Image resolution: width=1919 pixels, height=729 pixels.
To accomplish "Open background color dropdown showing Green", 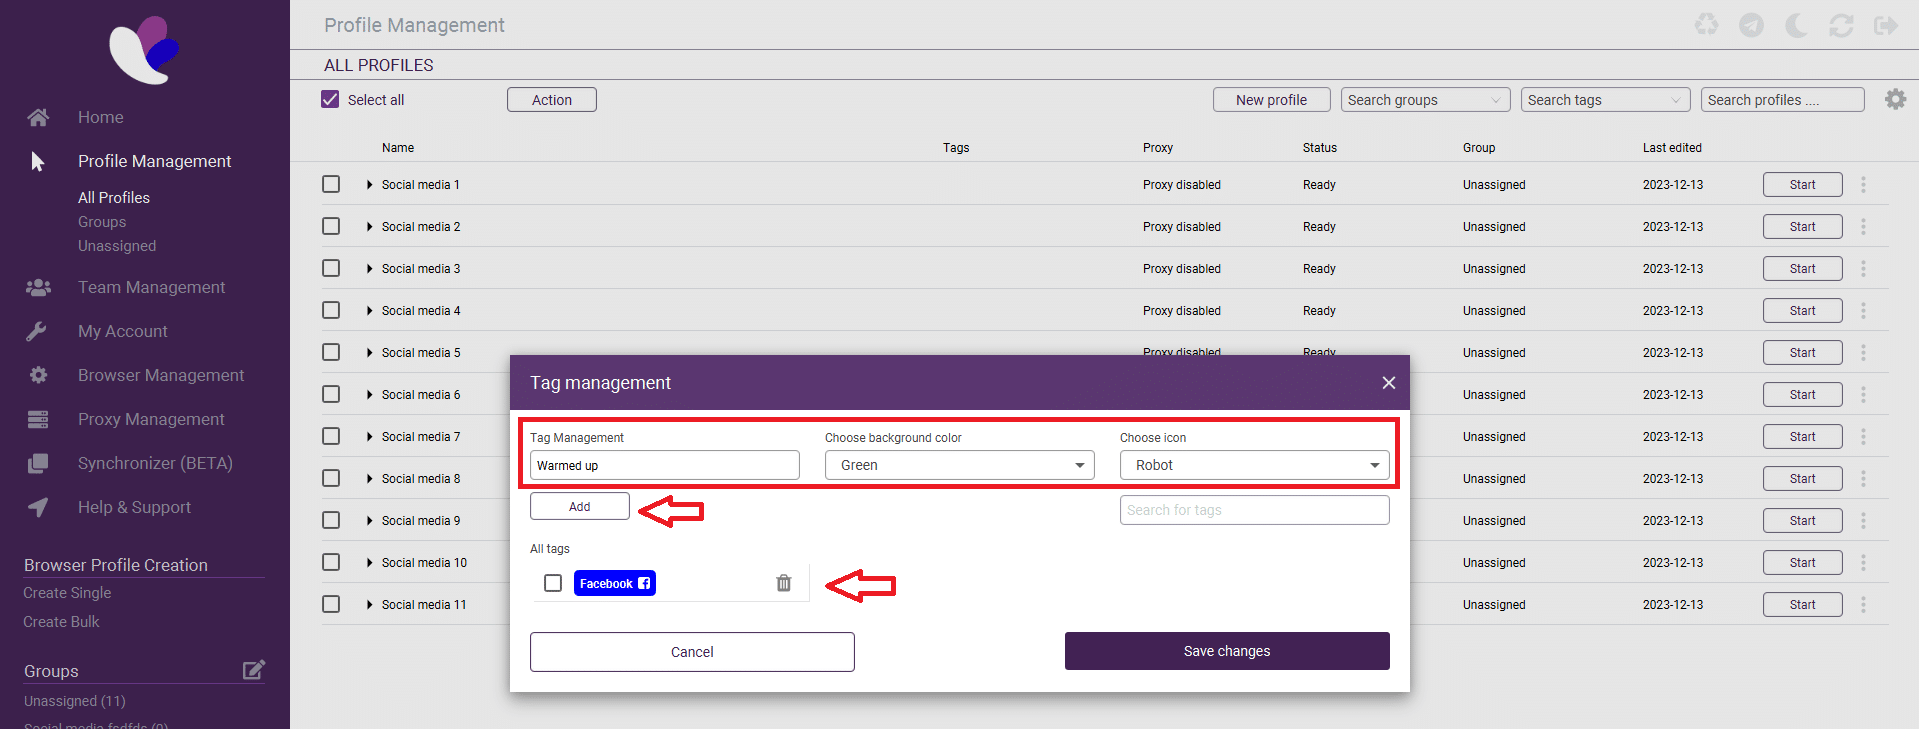I will tap(959, 465).
